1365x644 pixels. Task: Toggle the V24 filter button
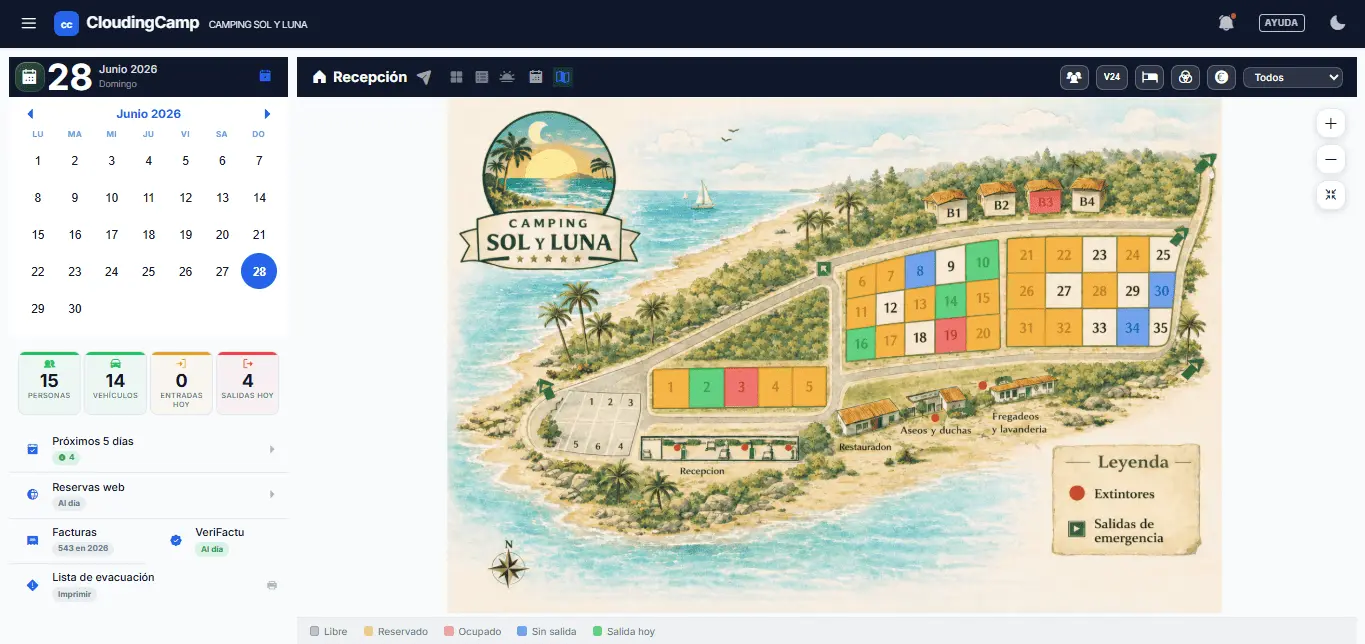click(x=1112, y=77)
